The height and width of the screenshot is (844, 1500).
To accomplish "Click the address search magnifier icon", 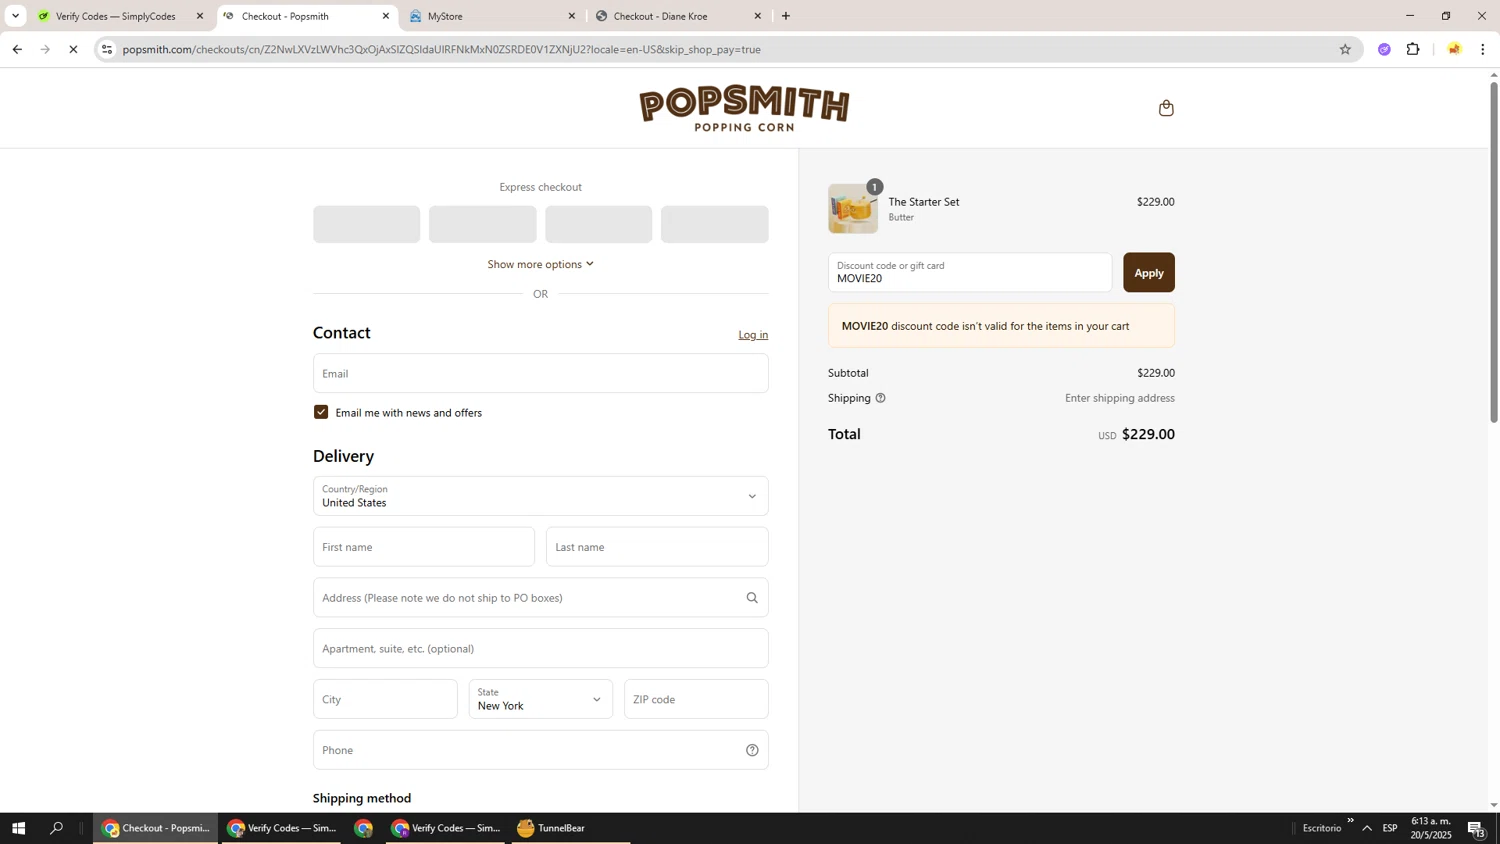I will [752, 598].
